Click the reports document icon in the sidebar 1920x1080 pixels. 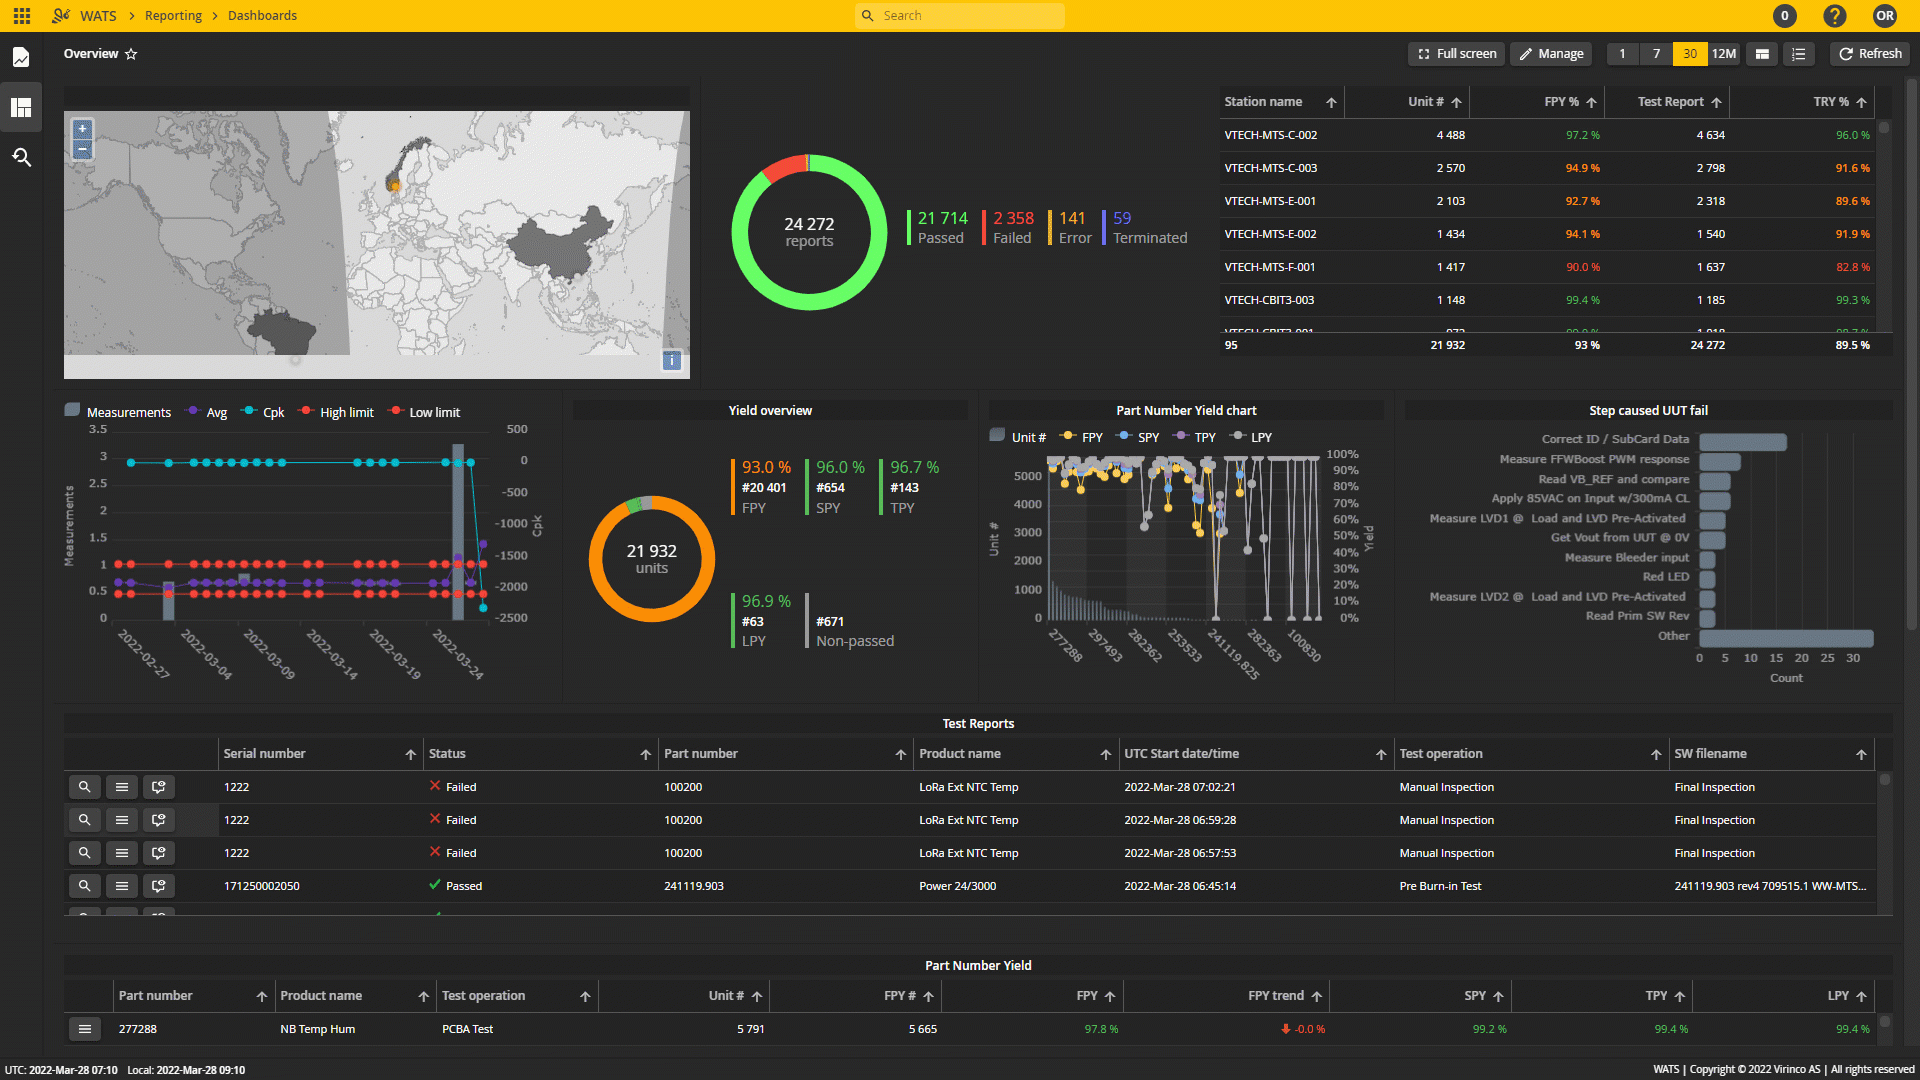click(21, 57)
